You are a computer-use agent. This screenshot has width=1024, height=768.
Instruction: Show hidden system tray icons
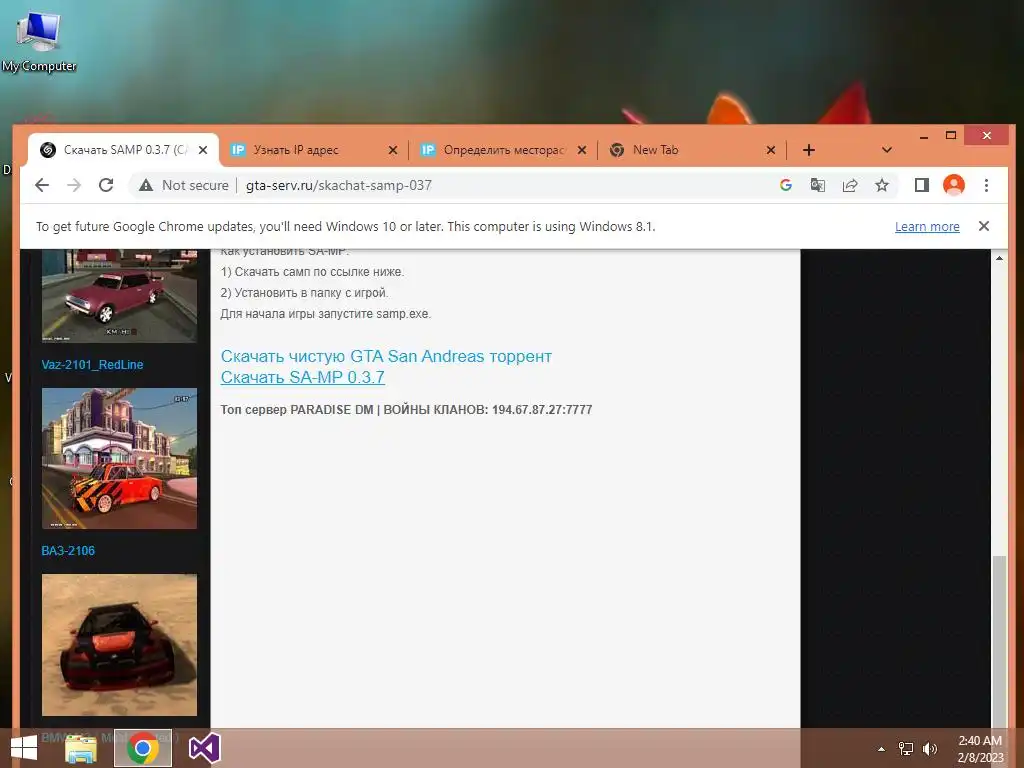[881, 749]
